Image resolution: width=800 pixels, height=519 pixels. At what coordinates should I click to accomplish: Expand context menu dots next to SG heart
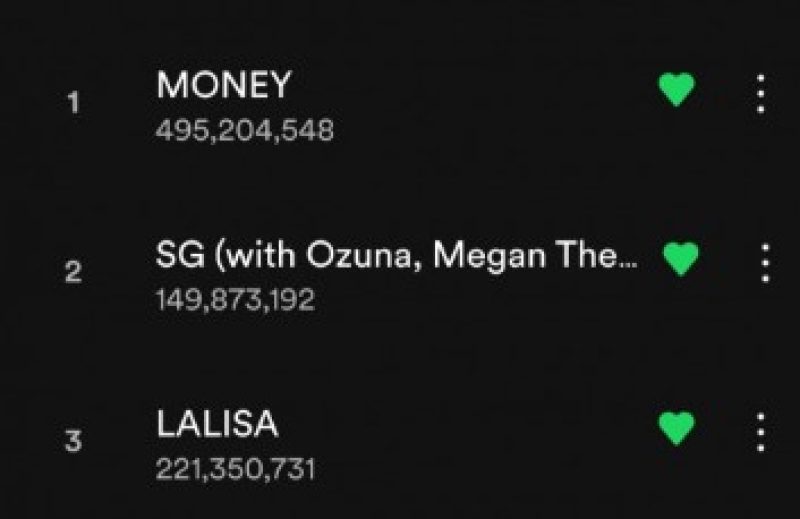(x=765, y=263)
